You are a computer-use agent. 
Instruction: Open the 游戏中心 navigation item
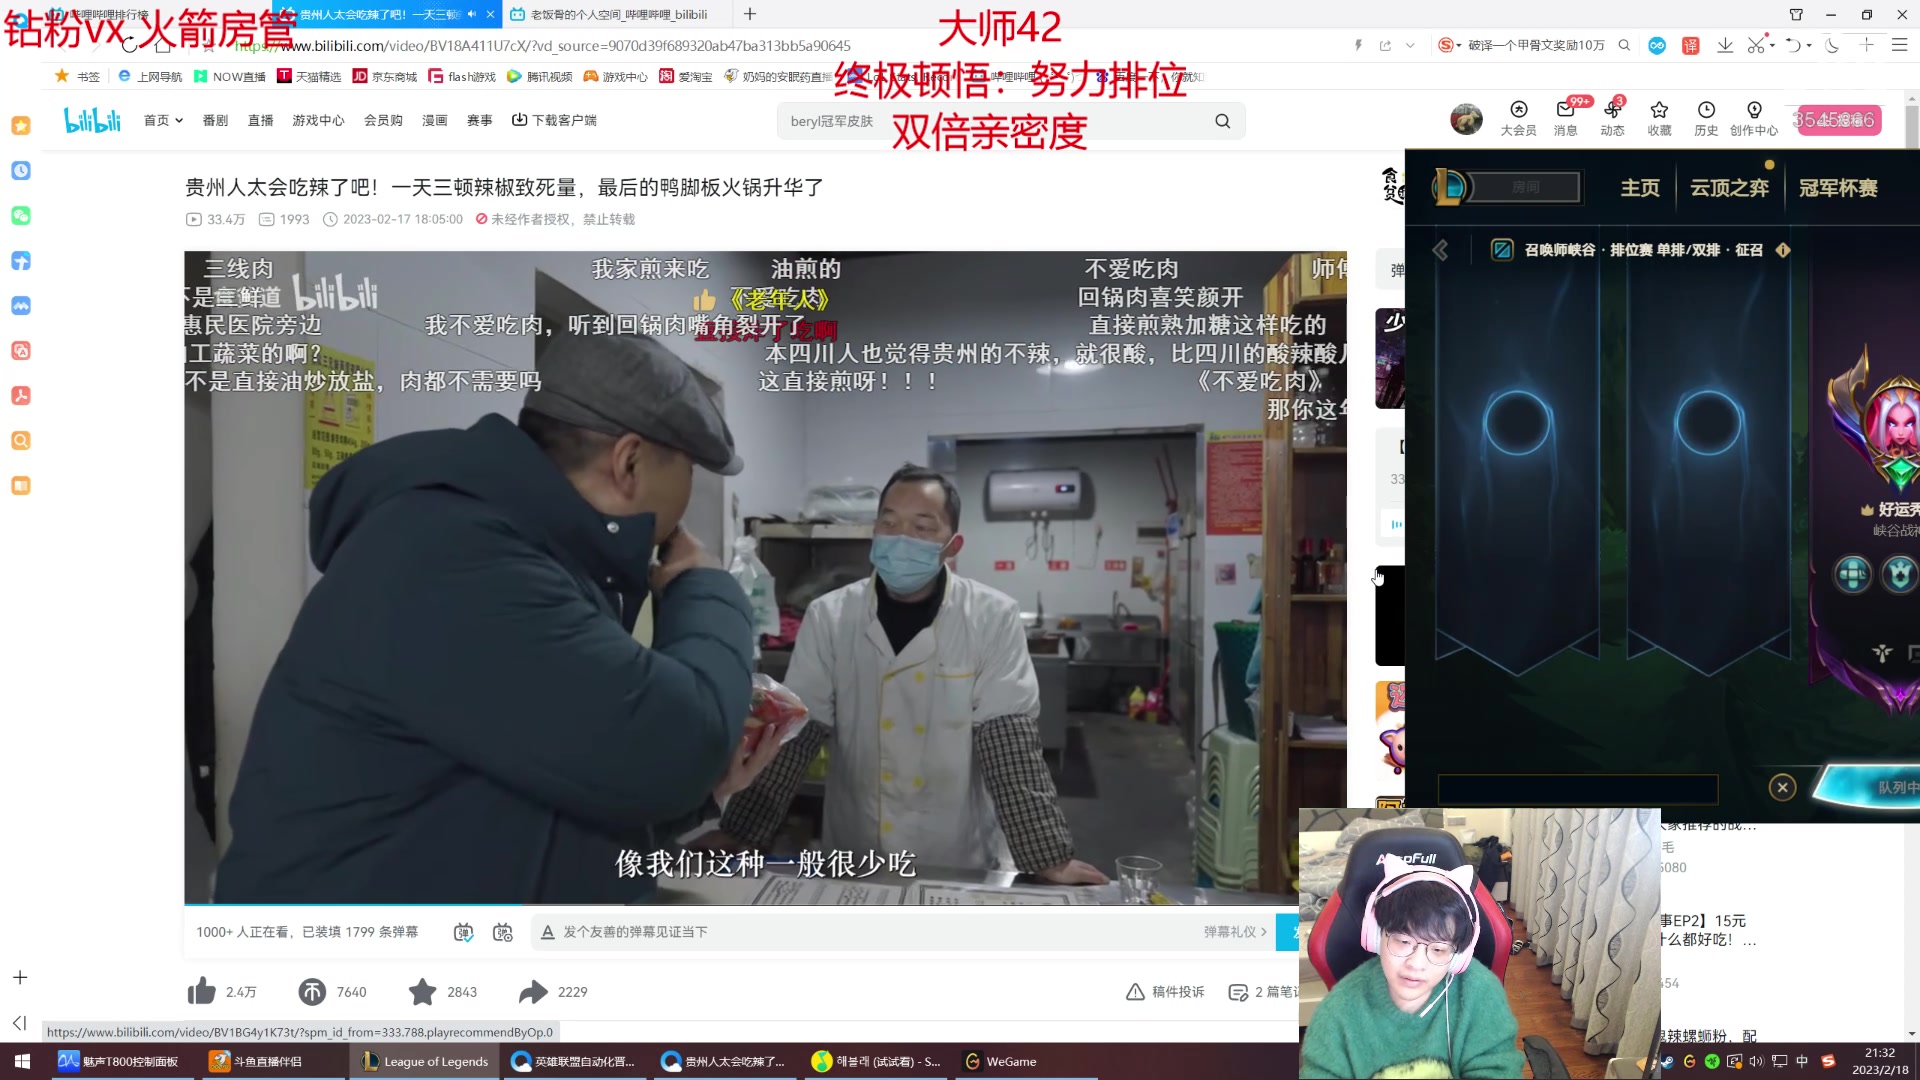pyautogui.click(x=318, y=120)
